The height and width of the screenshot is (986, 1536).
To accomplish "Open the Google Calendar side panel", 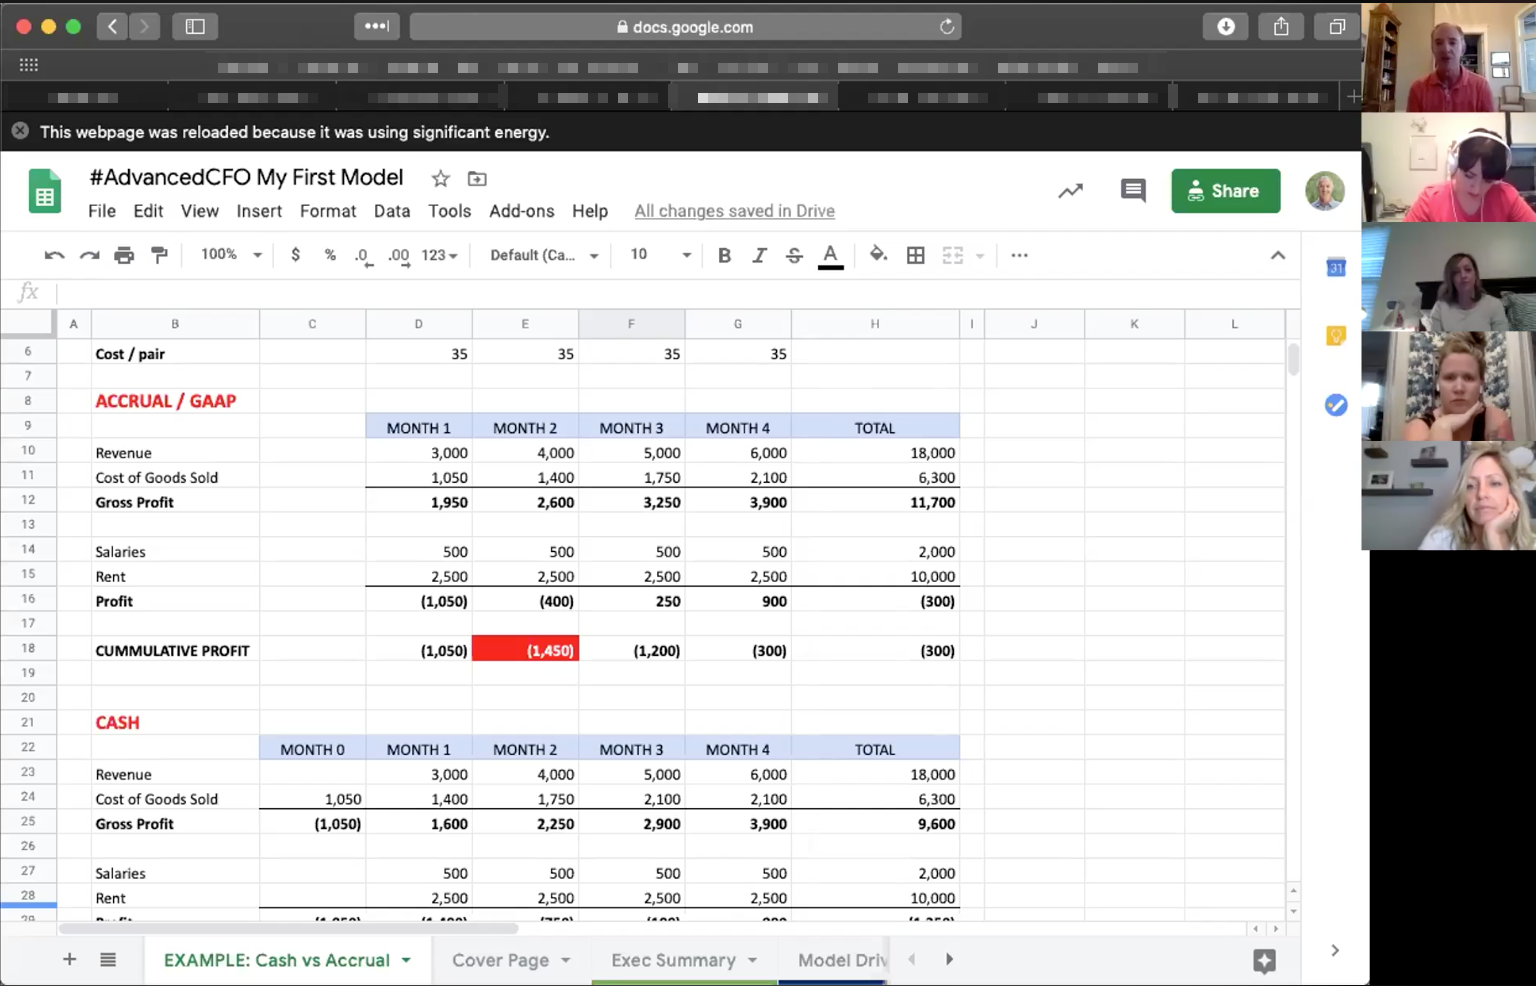I will coord(1336,267).
